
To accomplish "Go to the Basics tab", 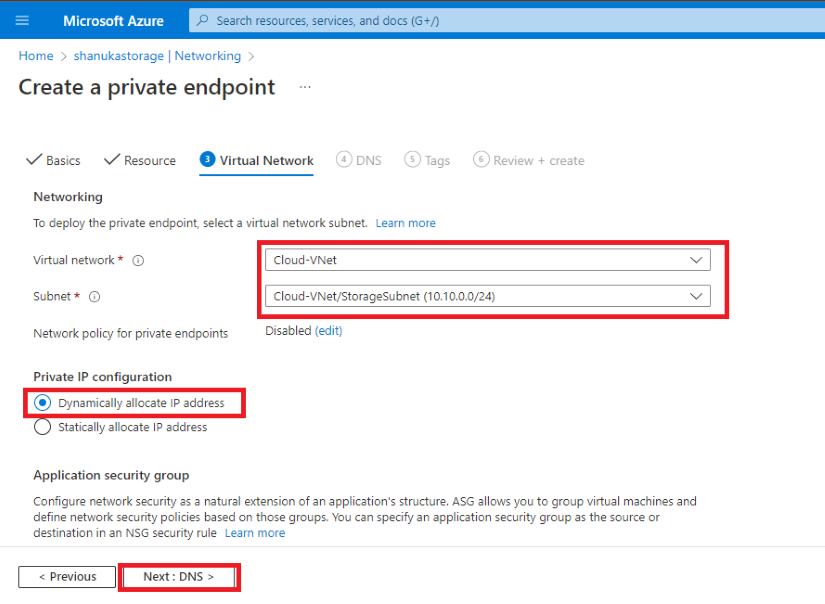I will click(53, 160).
